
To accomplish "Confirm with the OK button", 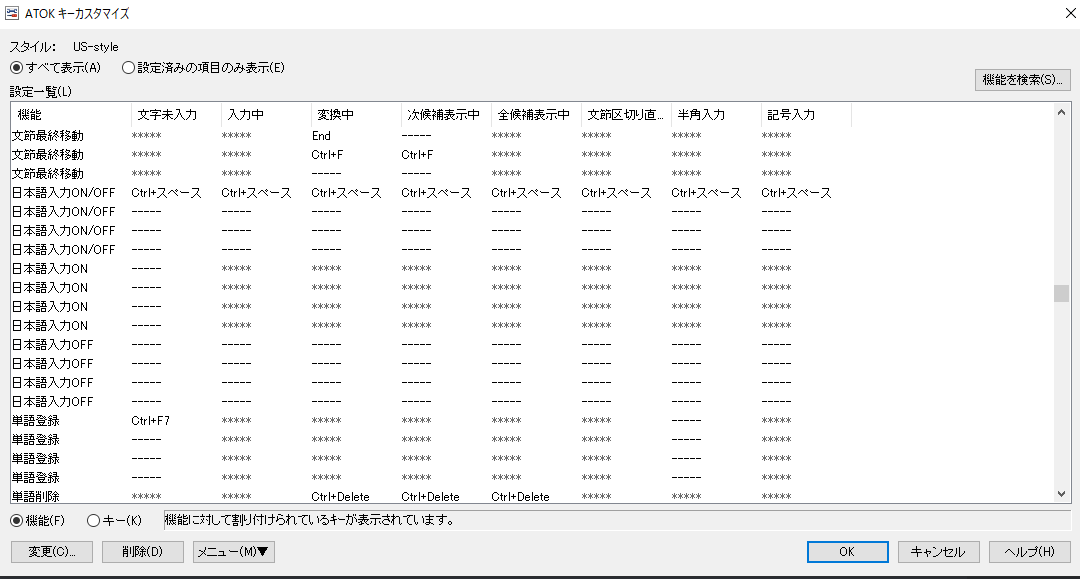I will 847,551.
